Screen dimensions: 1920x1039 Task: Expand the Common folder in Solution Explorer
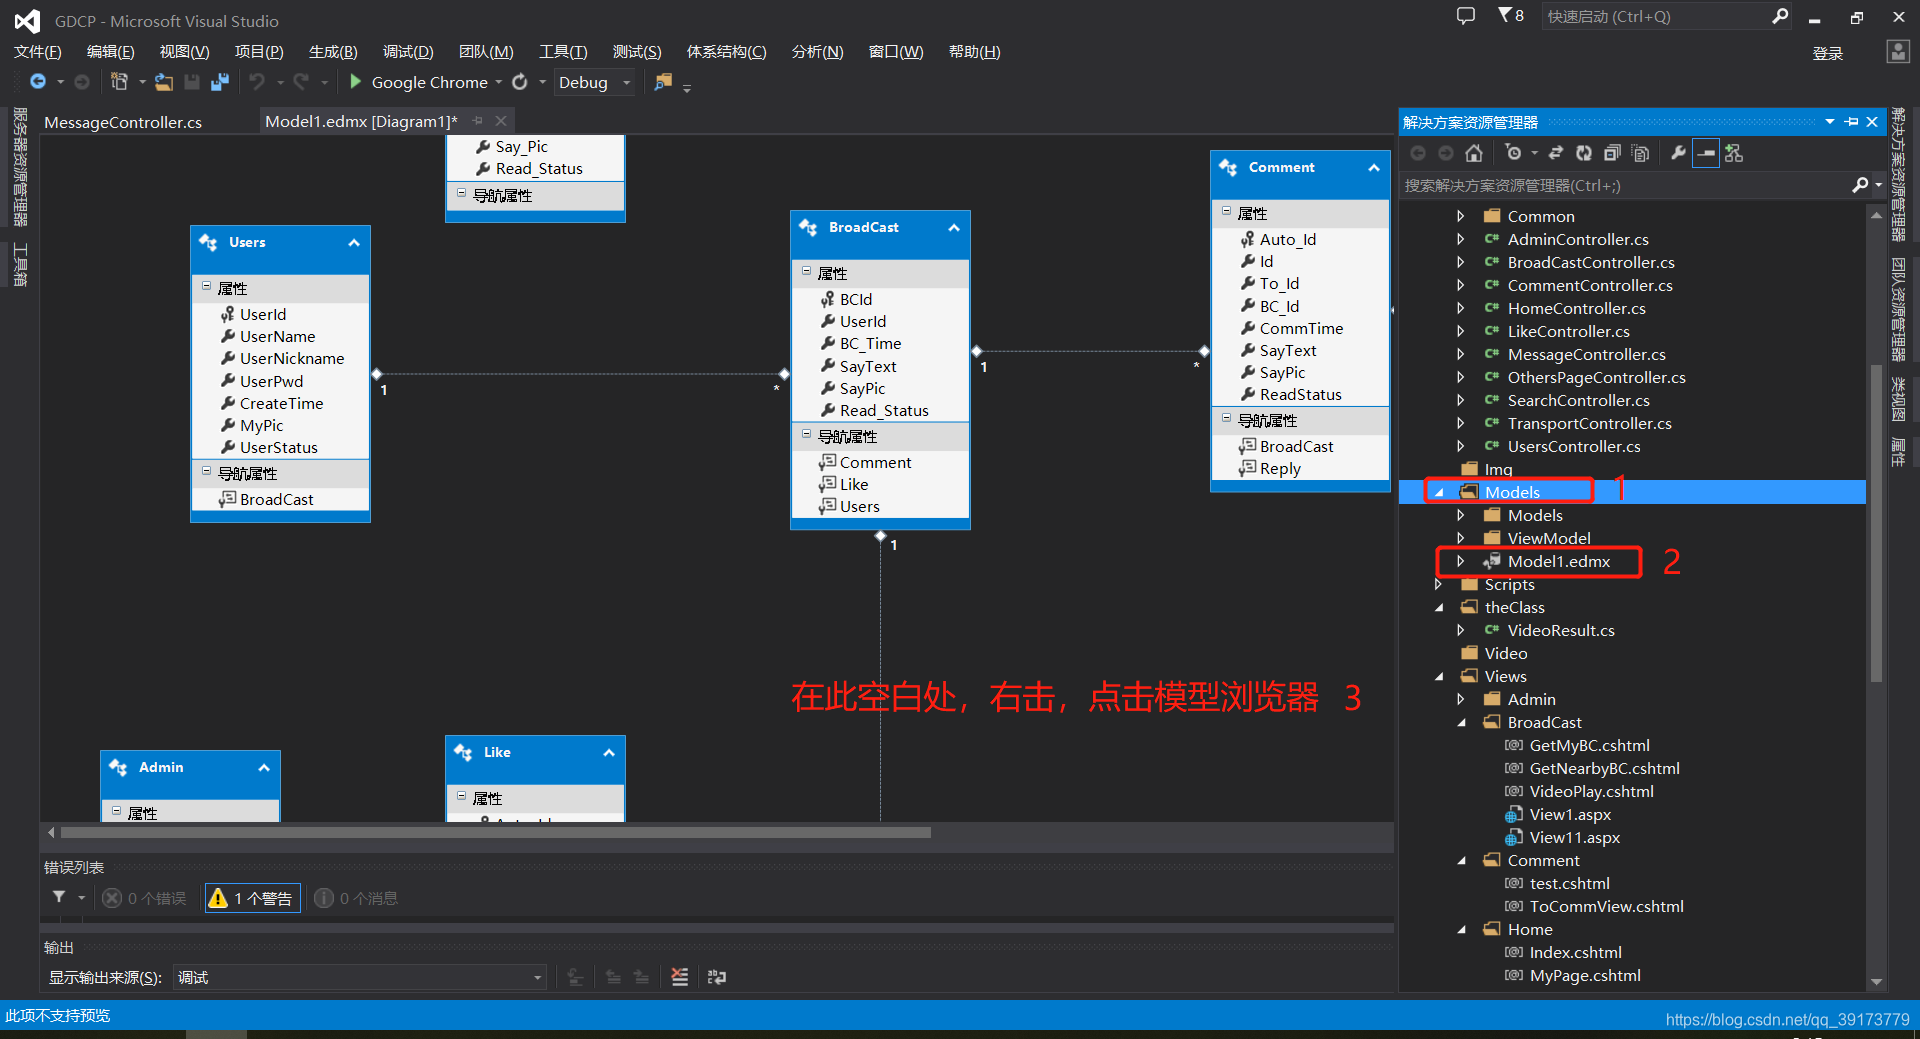point(1460,216)
